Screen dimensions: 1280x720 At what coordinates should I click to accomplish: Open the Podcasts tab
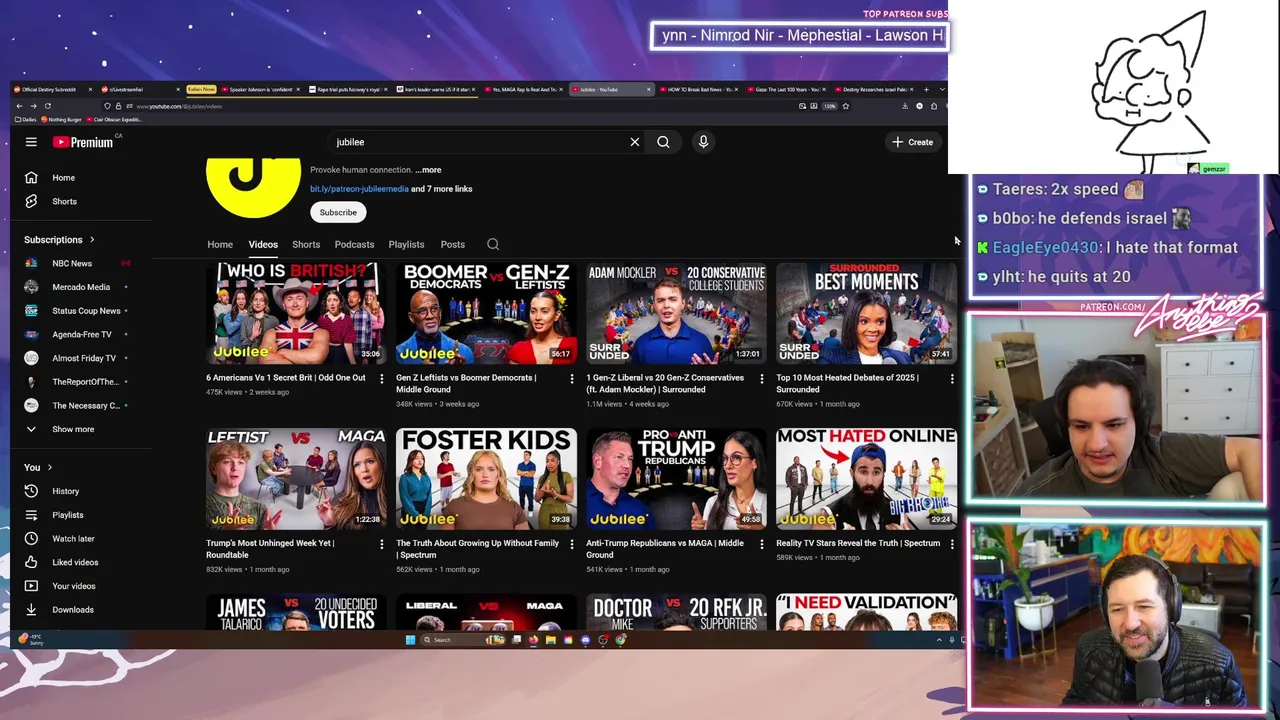pos(354,244)
